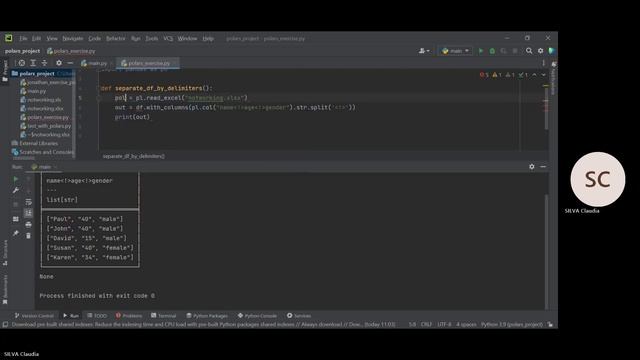Open the View menu
Image resolution: width=640 pixels, height=360 pixels.
tap(52, 38)
